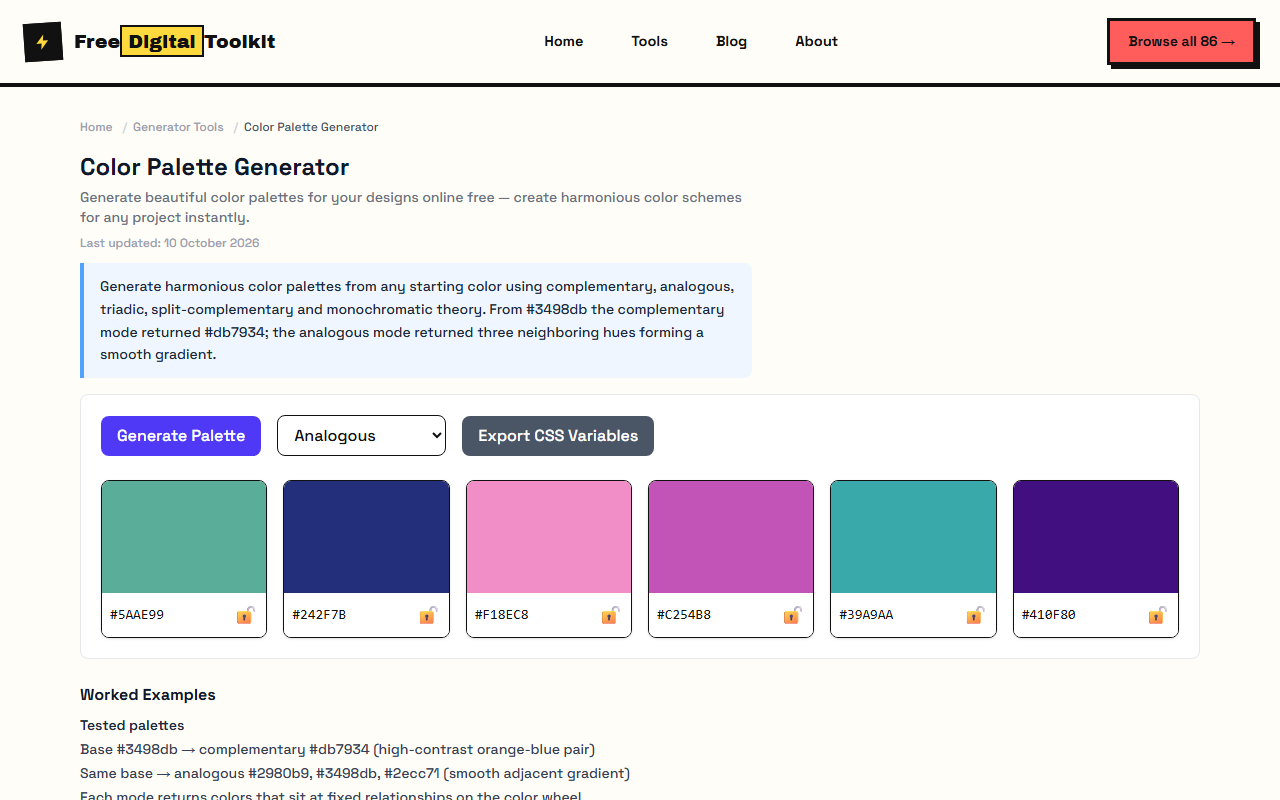Select the green #5AAE99 color swatch
Image resolution: width=1280 pixels, height=800 pixels.
coord(184,537)
